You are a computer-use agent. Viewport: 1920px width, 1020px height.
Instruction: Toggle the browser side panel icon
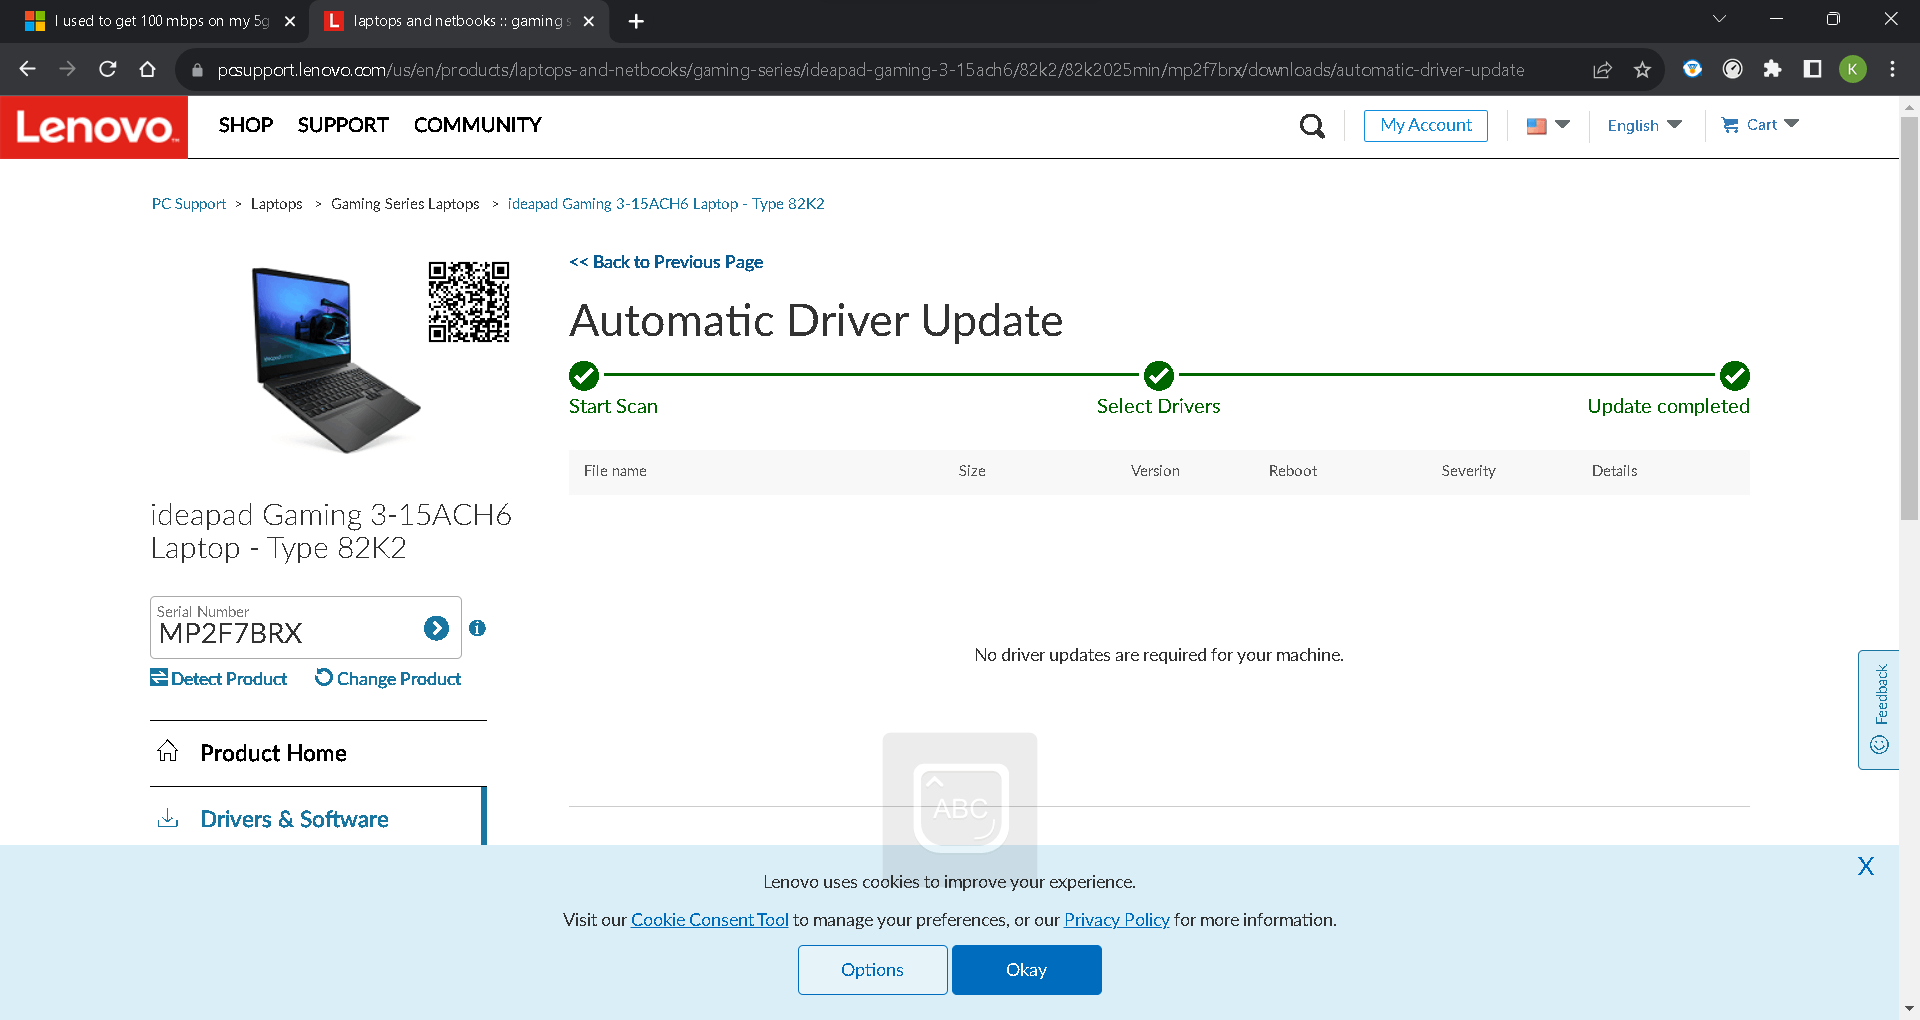1812,69
